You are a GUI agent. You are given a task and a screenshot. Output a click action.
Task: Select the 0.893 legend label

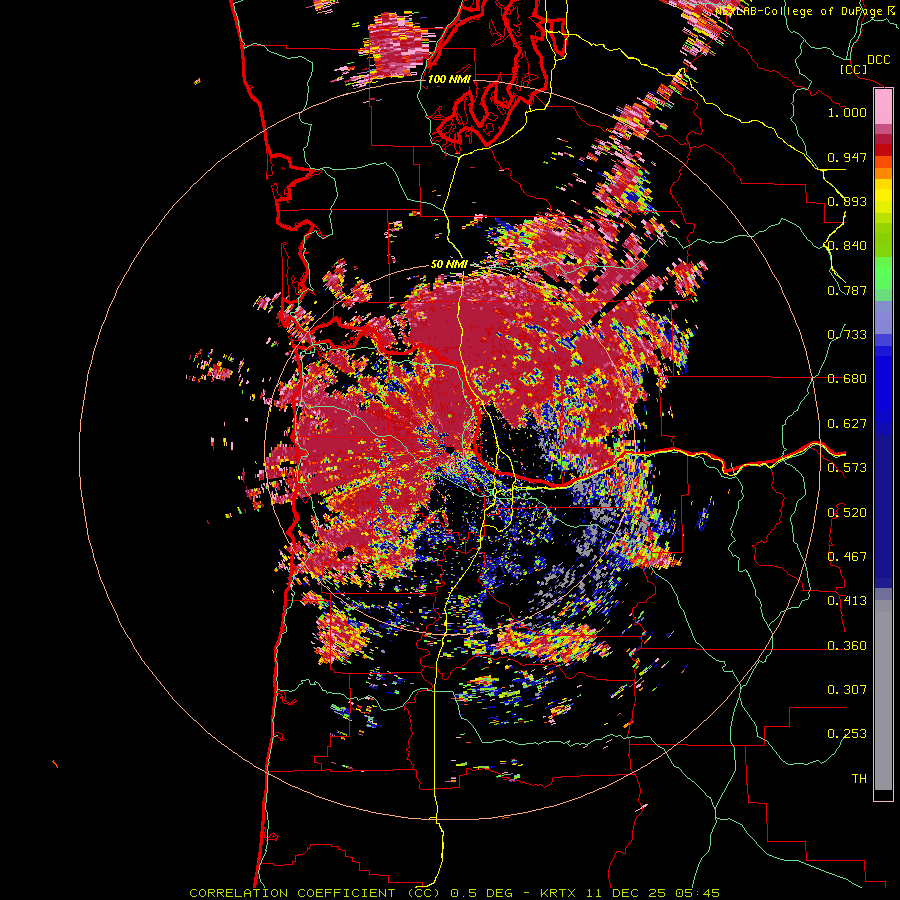point(847,201)
